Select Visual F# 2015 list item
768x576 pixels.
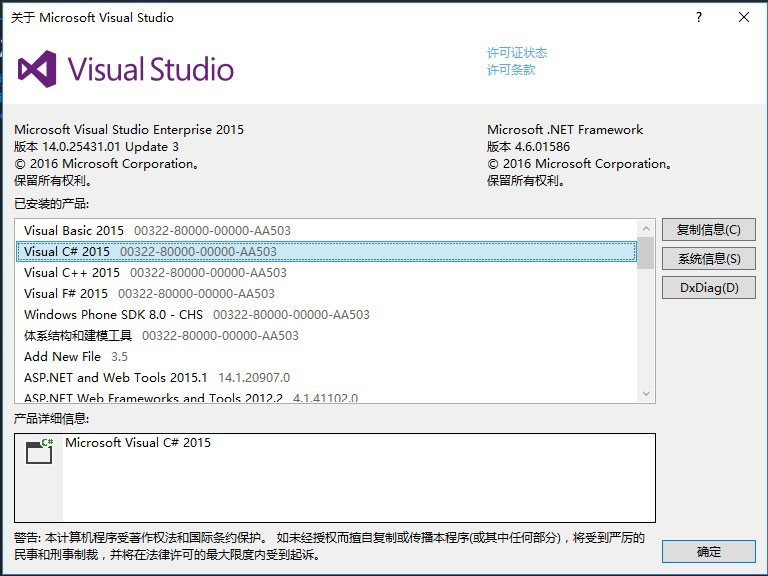pyautogui.click(x=66, y=294)
